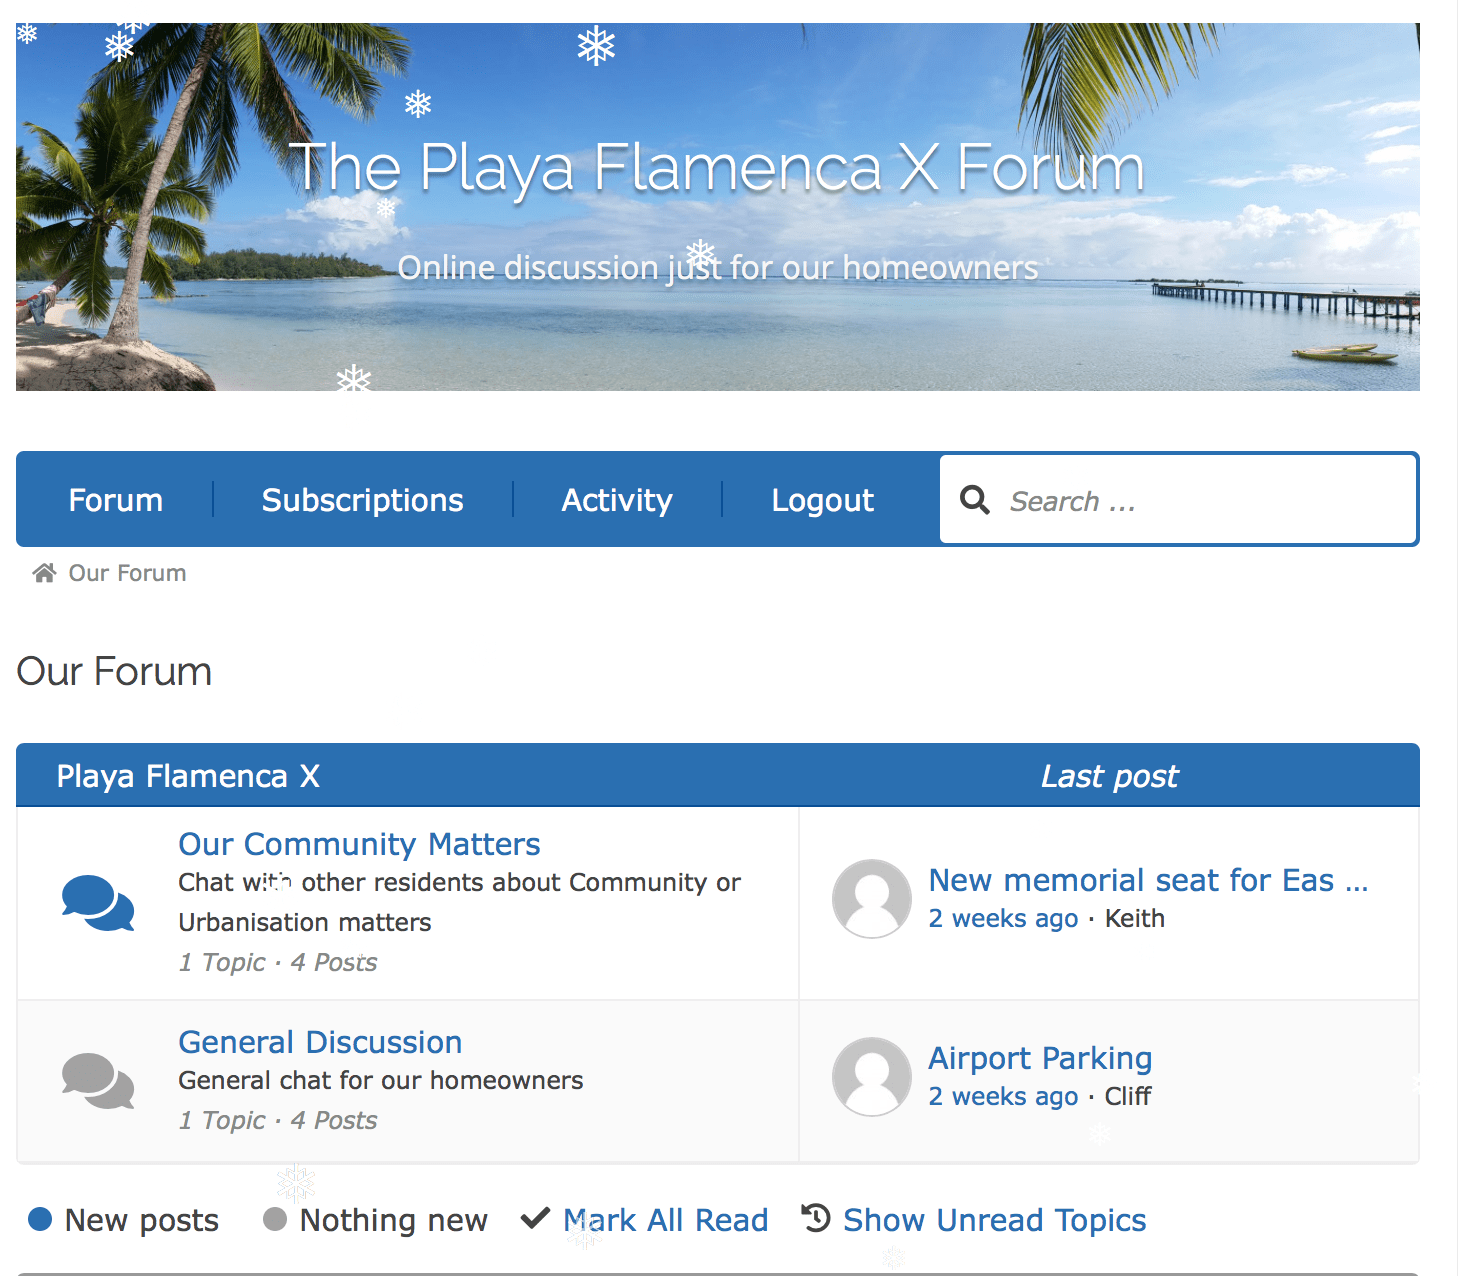This screenshot has height=1276, width=1458.
Task: Open the General Discussion forum
Action: pyautogui.click(x=320, y=1042)
